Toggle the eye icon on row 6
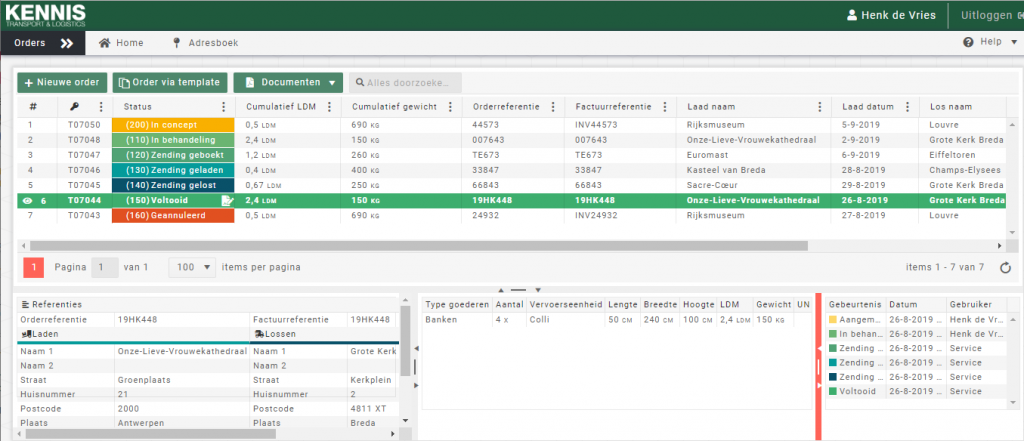The height and width of the screenshot is (441, 1024). (27, 200)
